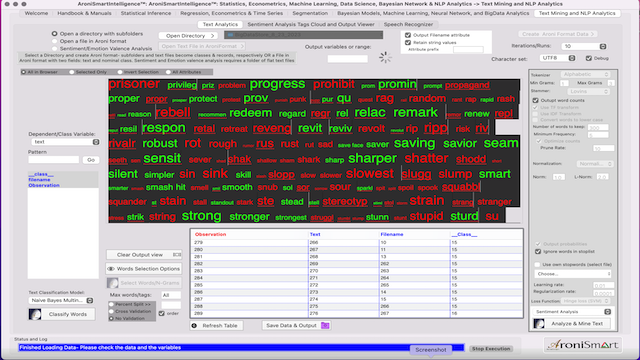Viewport: 640px width, 360px height.
Task: Click the Select Words/N-Grams icon
Action: point(113,283)
